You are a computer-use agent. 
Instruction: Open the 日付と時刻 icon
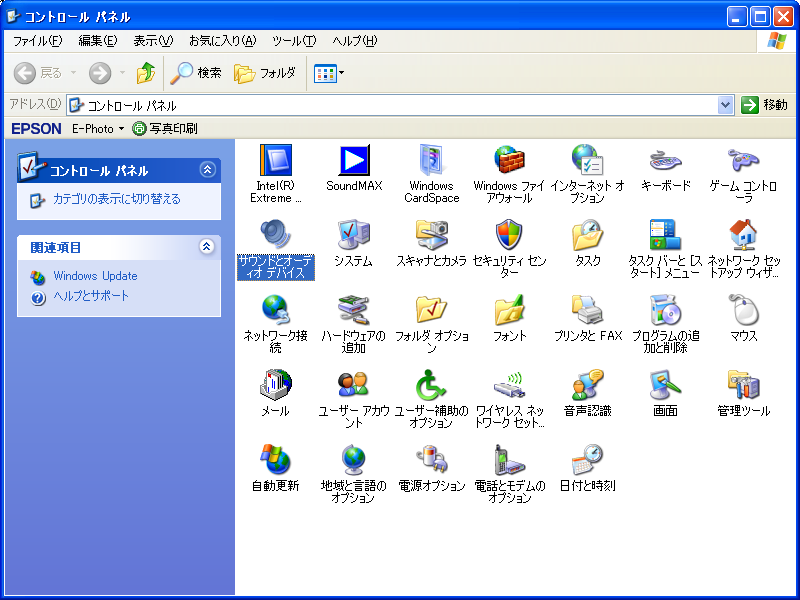pos(588,461)
